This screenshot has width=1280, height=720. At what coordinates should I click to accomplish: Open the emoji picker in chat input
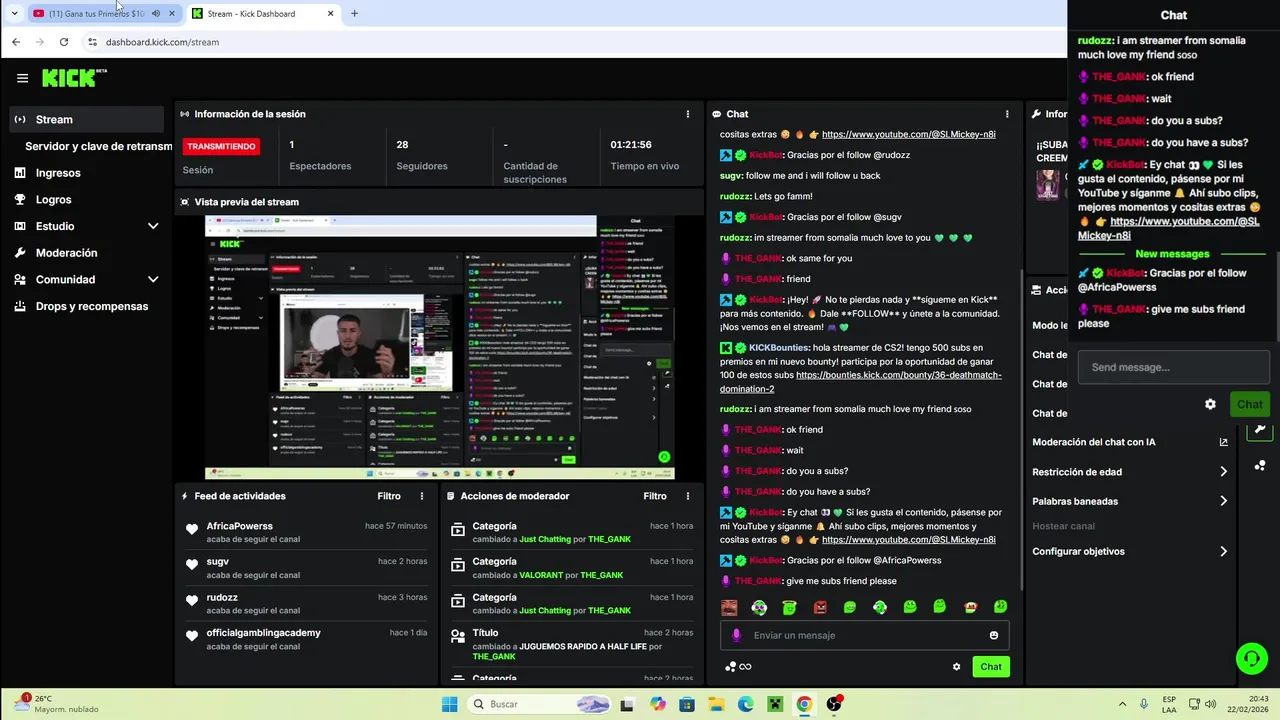coord(993,635)
